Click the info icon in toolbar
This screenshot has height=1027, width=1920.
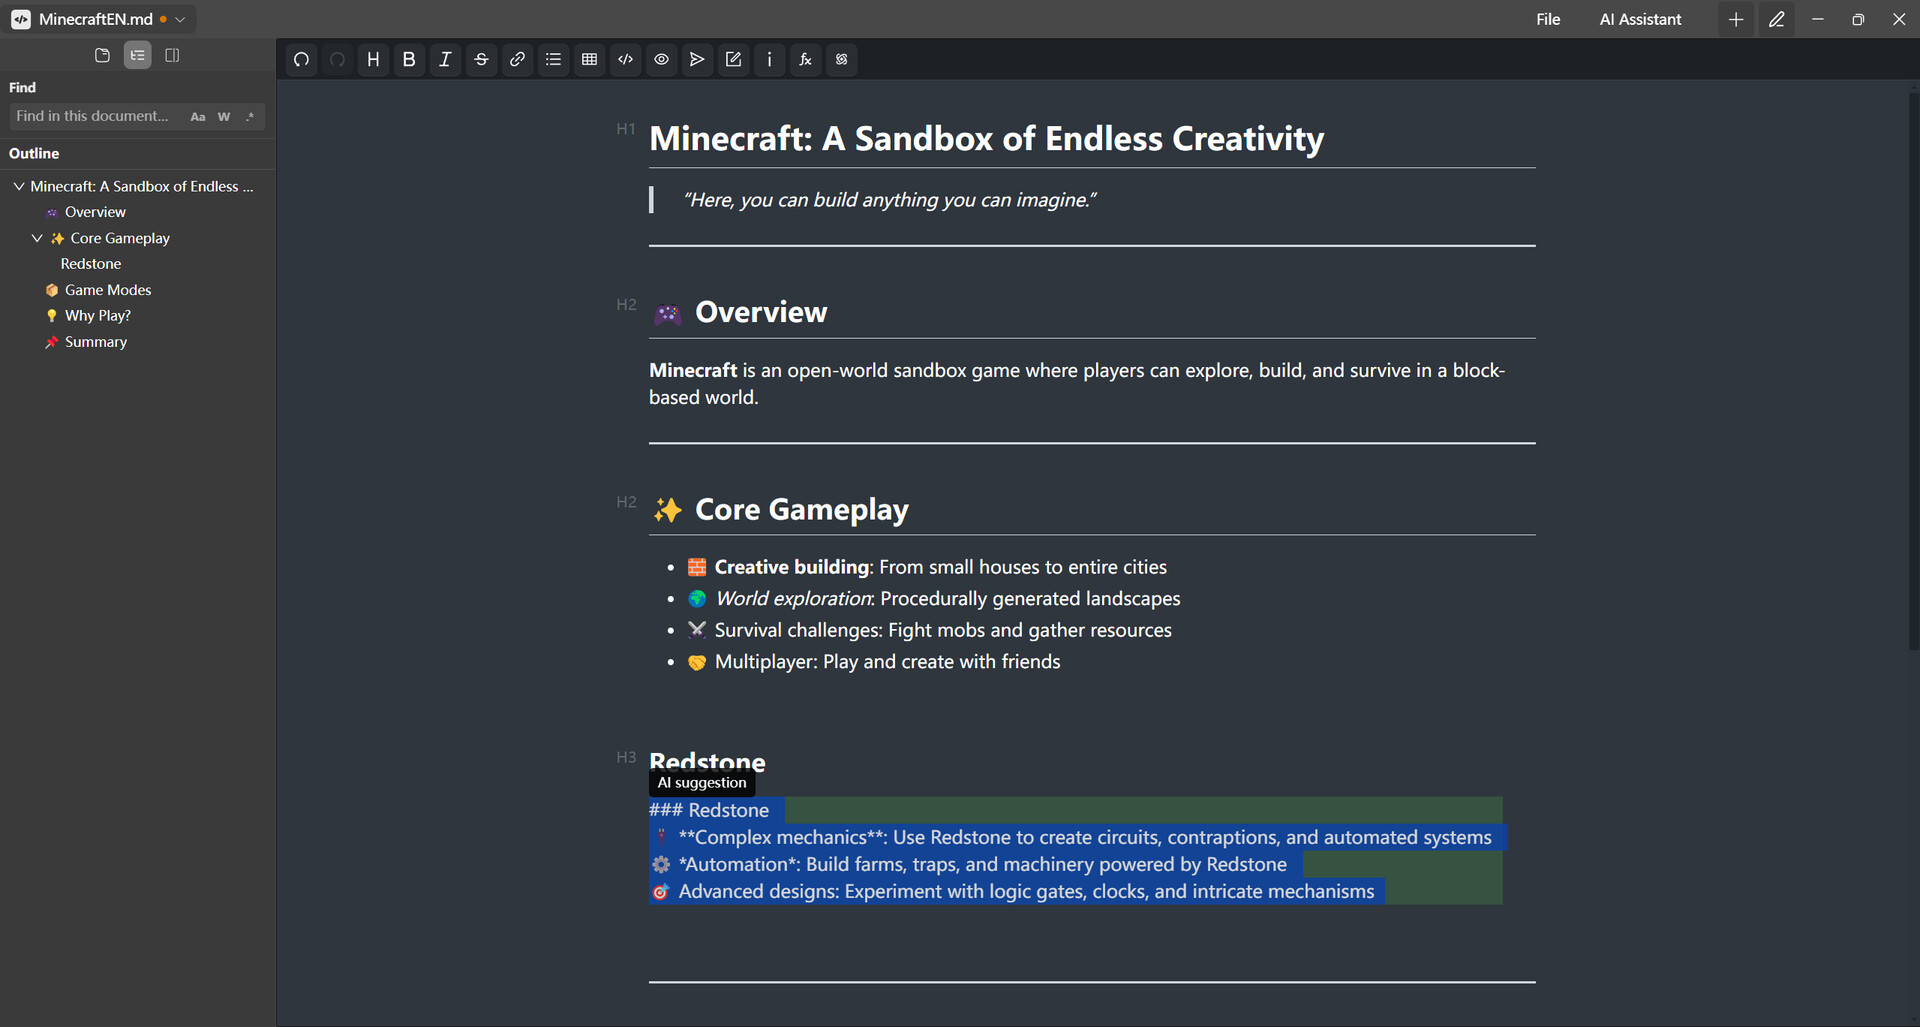769,59
